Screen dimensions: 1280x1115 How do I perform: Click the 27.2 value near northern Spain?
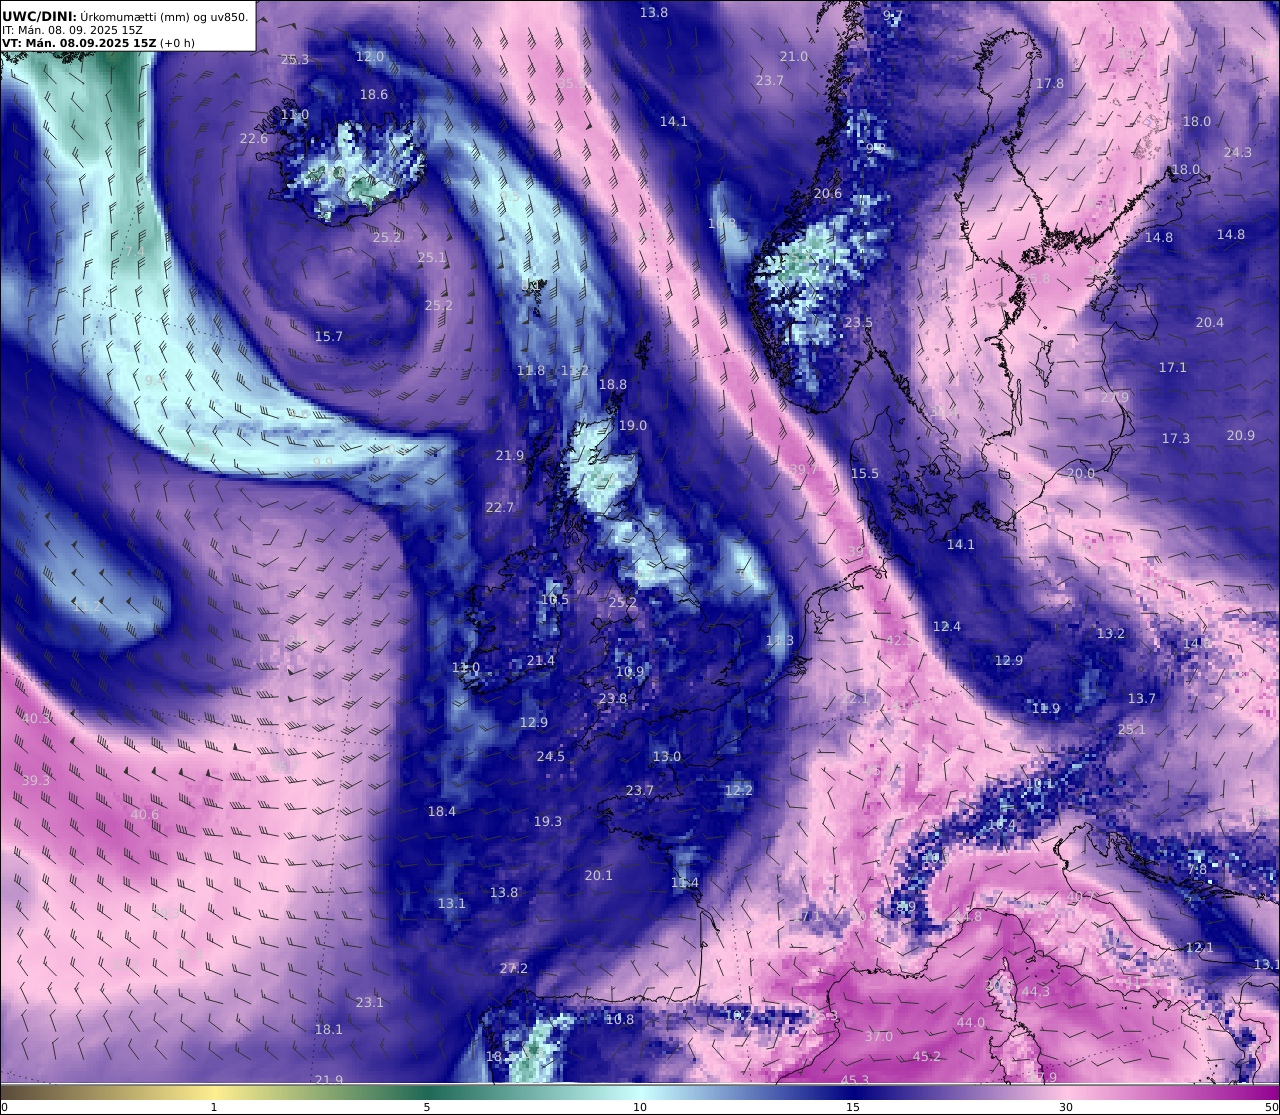pos(514,969)
